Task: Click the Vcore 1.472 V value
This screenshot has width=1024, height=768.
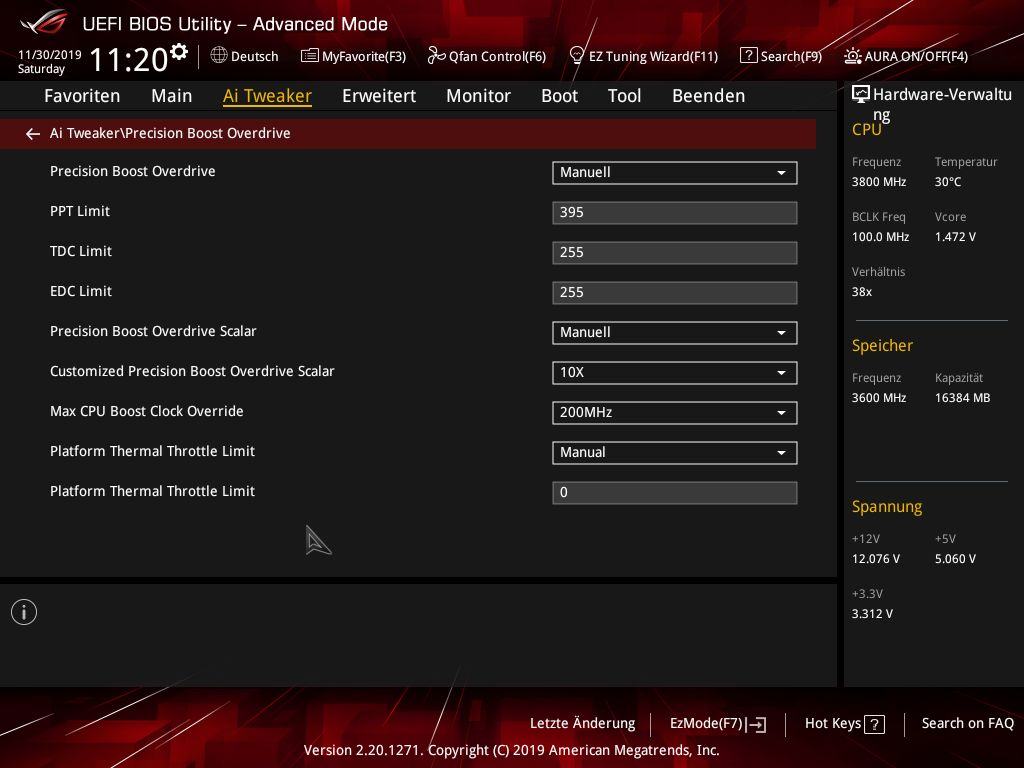Action: 955,237
